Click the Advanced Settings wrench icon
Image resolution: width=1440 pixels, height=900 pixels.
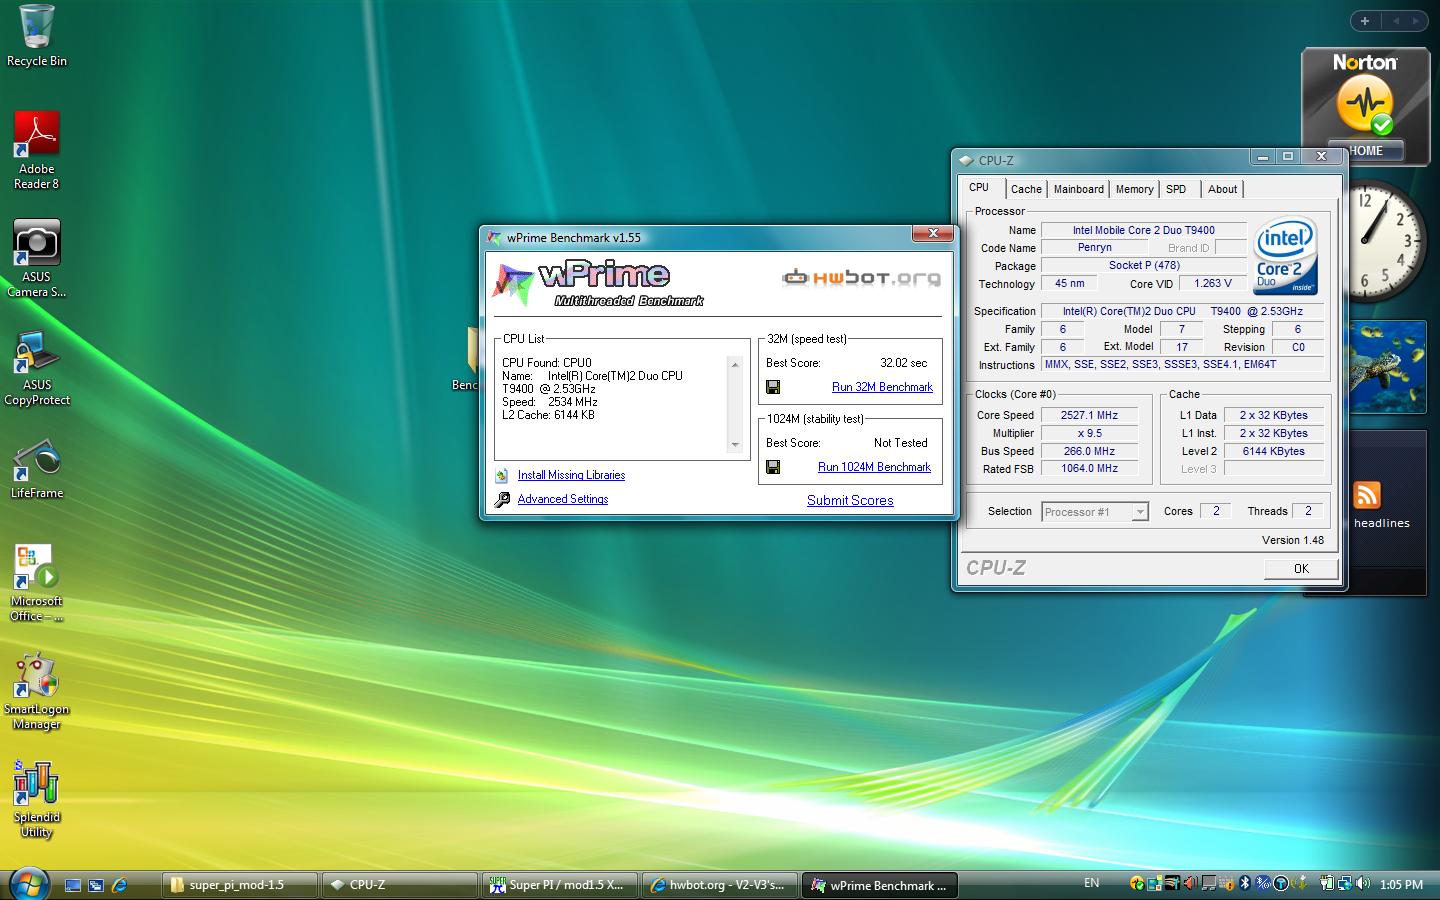(502, 499)
